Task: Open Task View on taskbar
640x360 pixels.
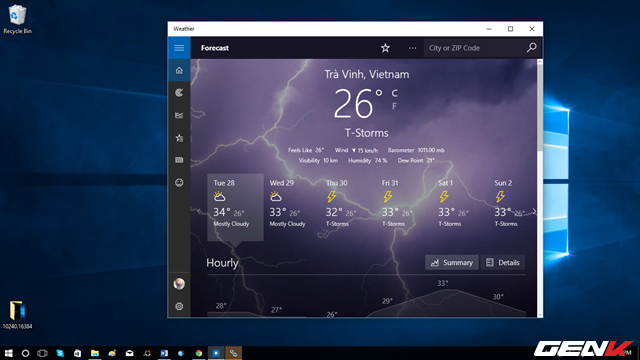Action: tap(42, 353)
